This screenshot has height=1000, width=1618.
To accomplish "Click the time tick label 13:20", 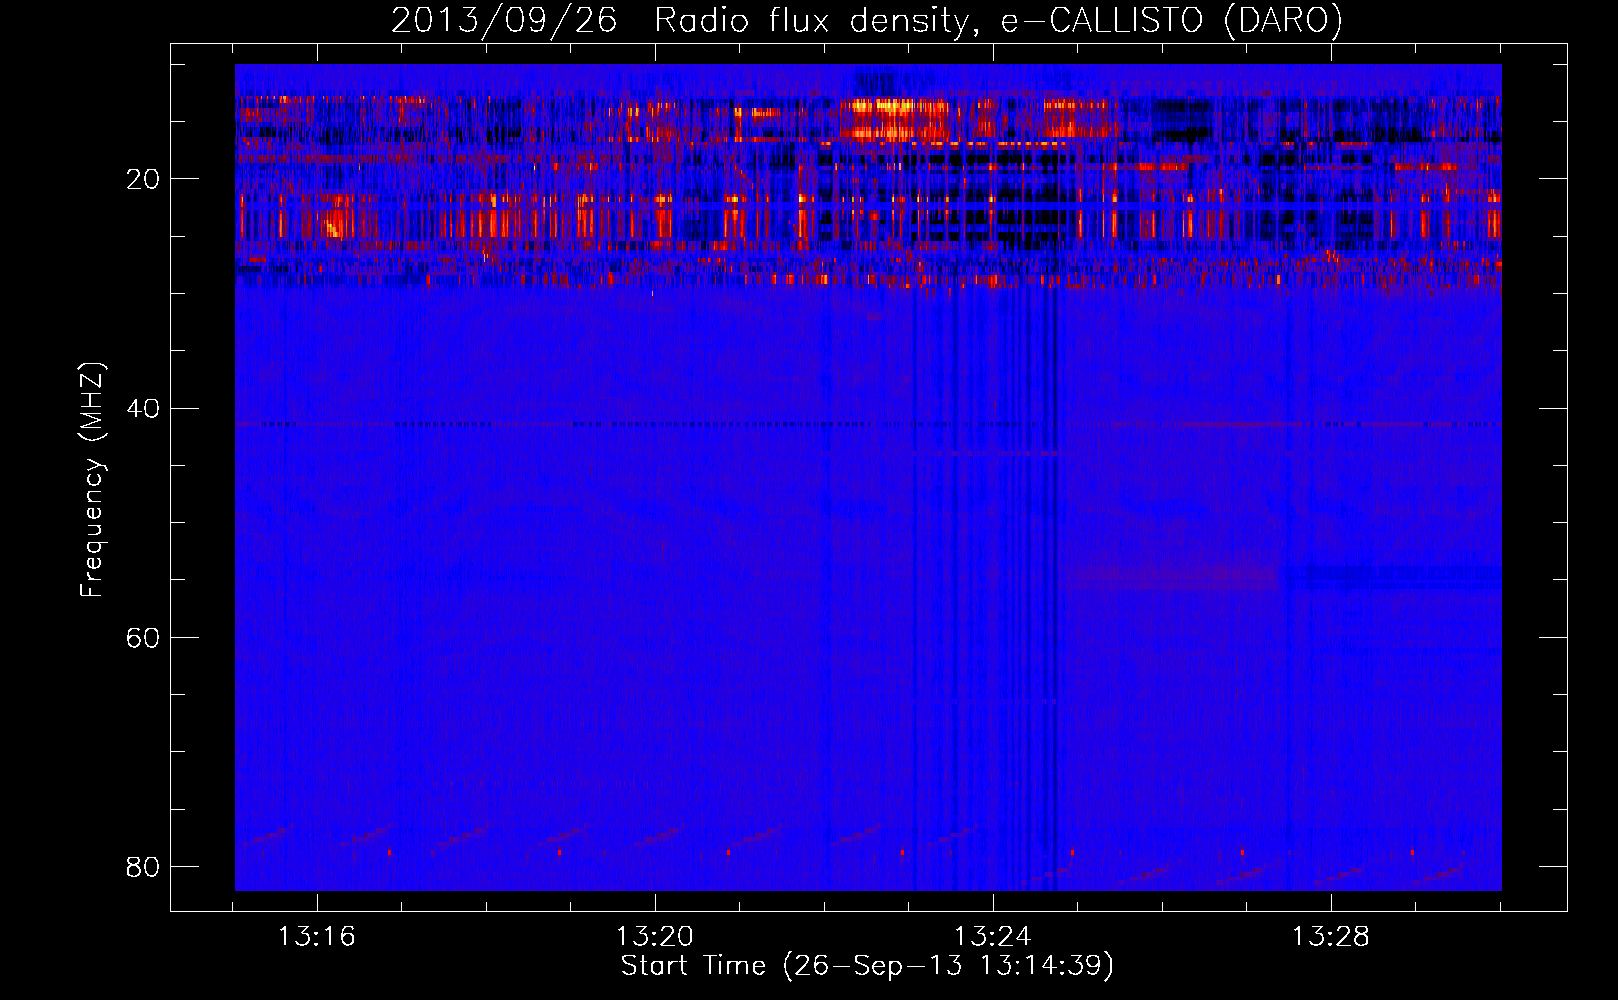I will (655, 937).
